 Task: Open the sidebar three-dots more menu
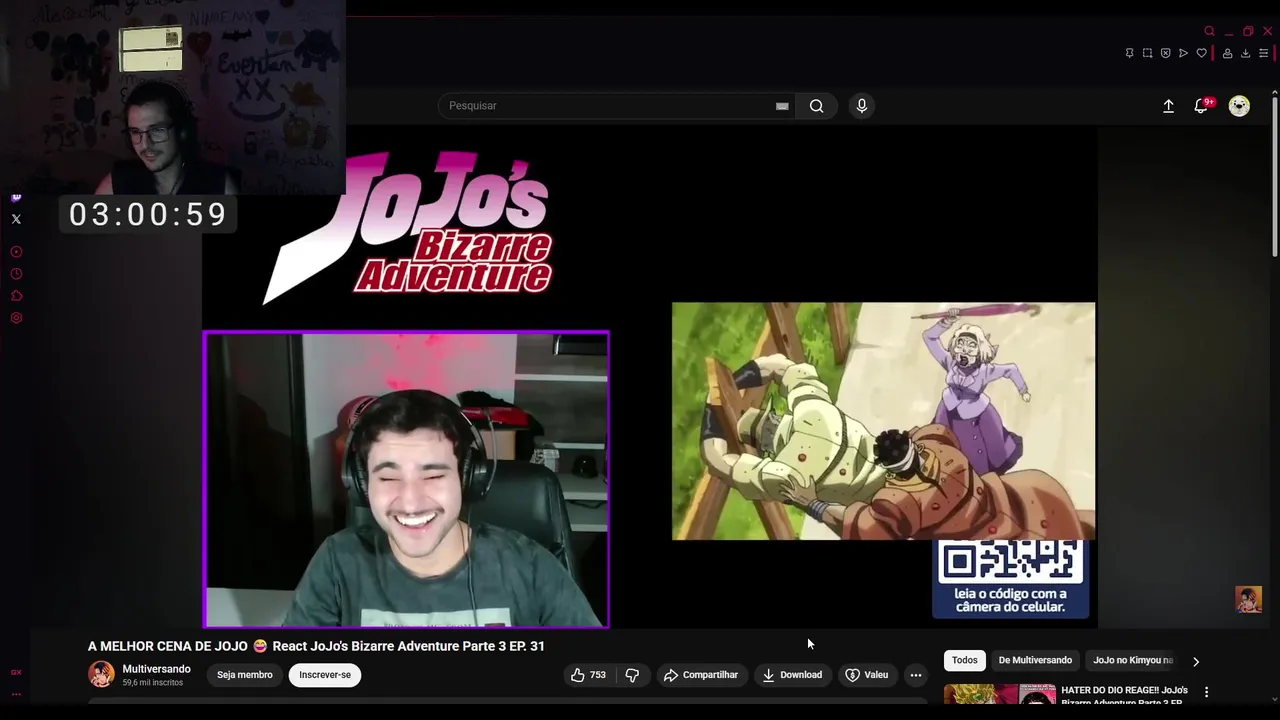click(16, 694)
